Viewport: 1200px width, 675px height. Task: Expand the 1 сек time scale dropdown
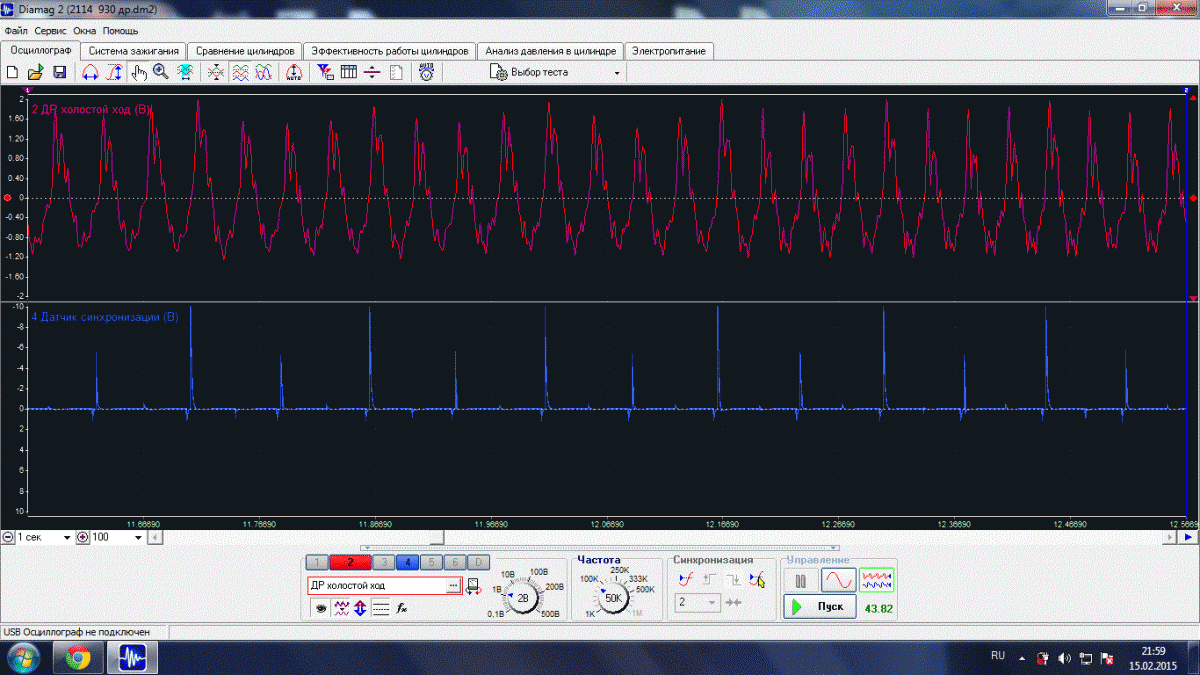[x=67, y=538]
